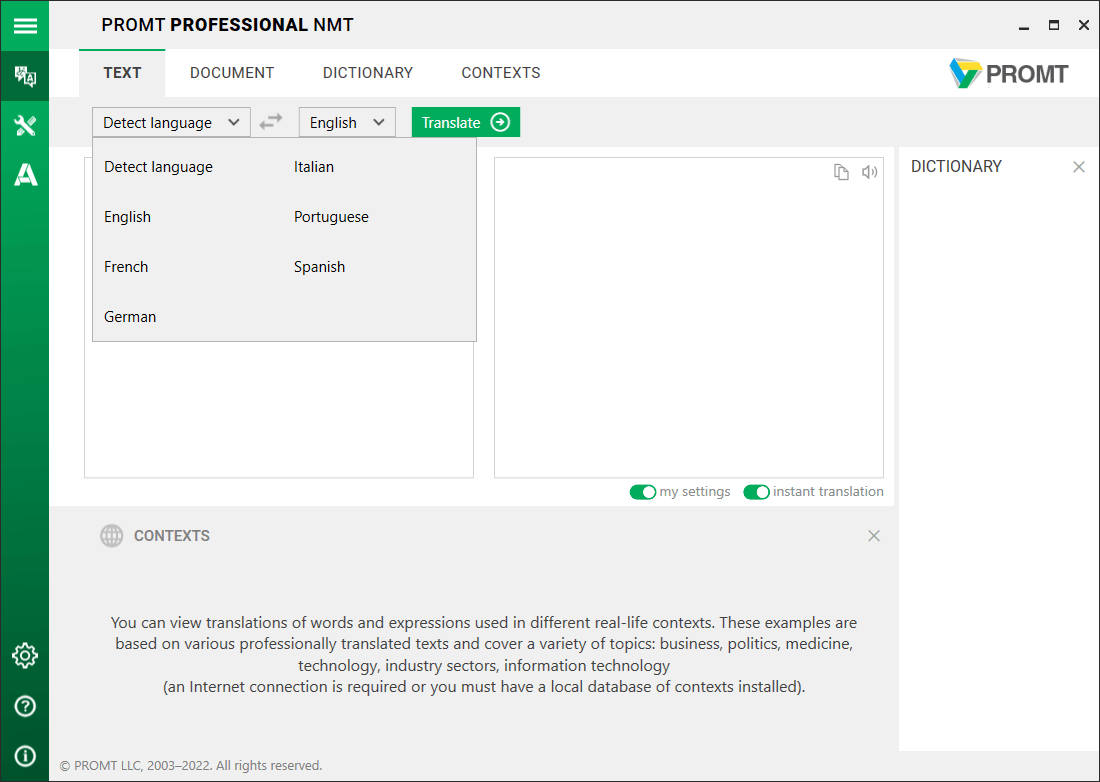This screenshot has width=1100, height=782.
Task: Switch to the TEXT tab
Action: [x=122, y=73]
